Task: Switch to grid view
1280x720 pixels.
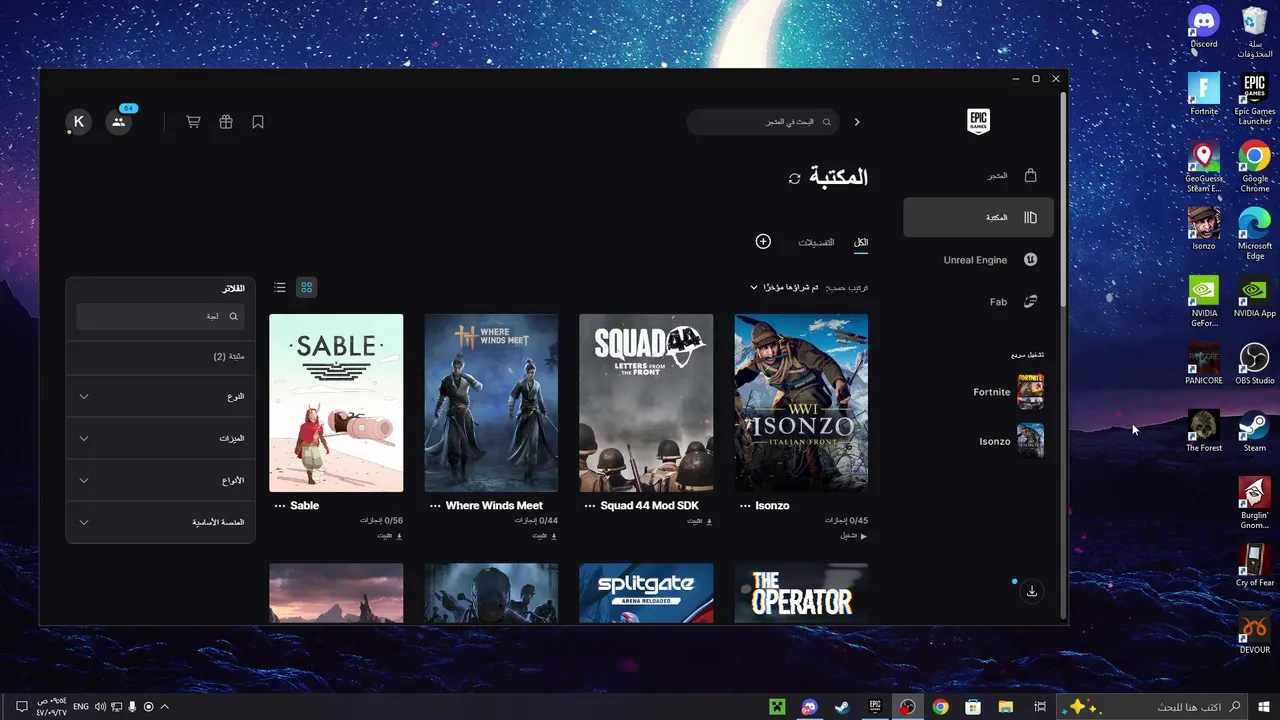Action: (x=307, y=288)
